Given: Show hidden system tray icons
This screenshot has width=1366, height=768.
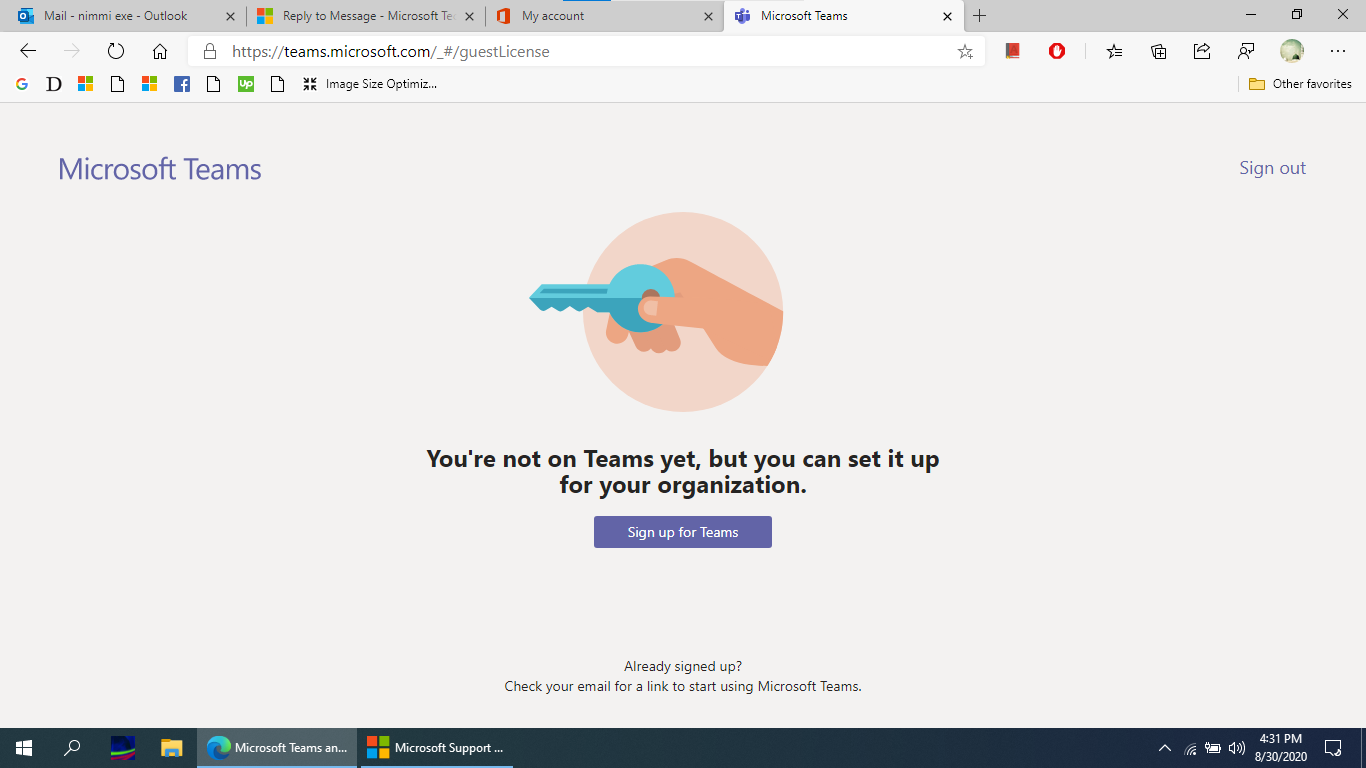Looking at the screenshot, I should (1165, 748).
